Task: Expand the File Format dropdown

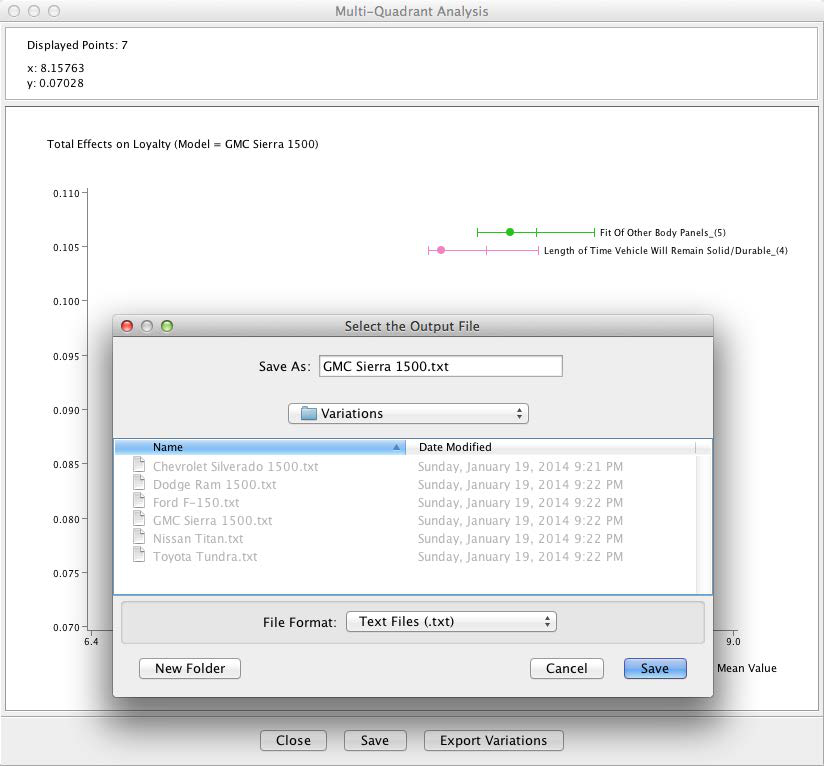Action: [x=450, y=622]
